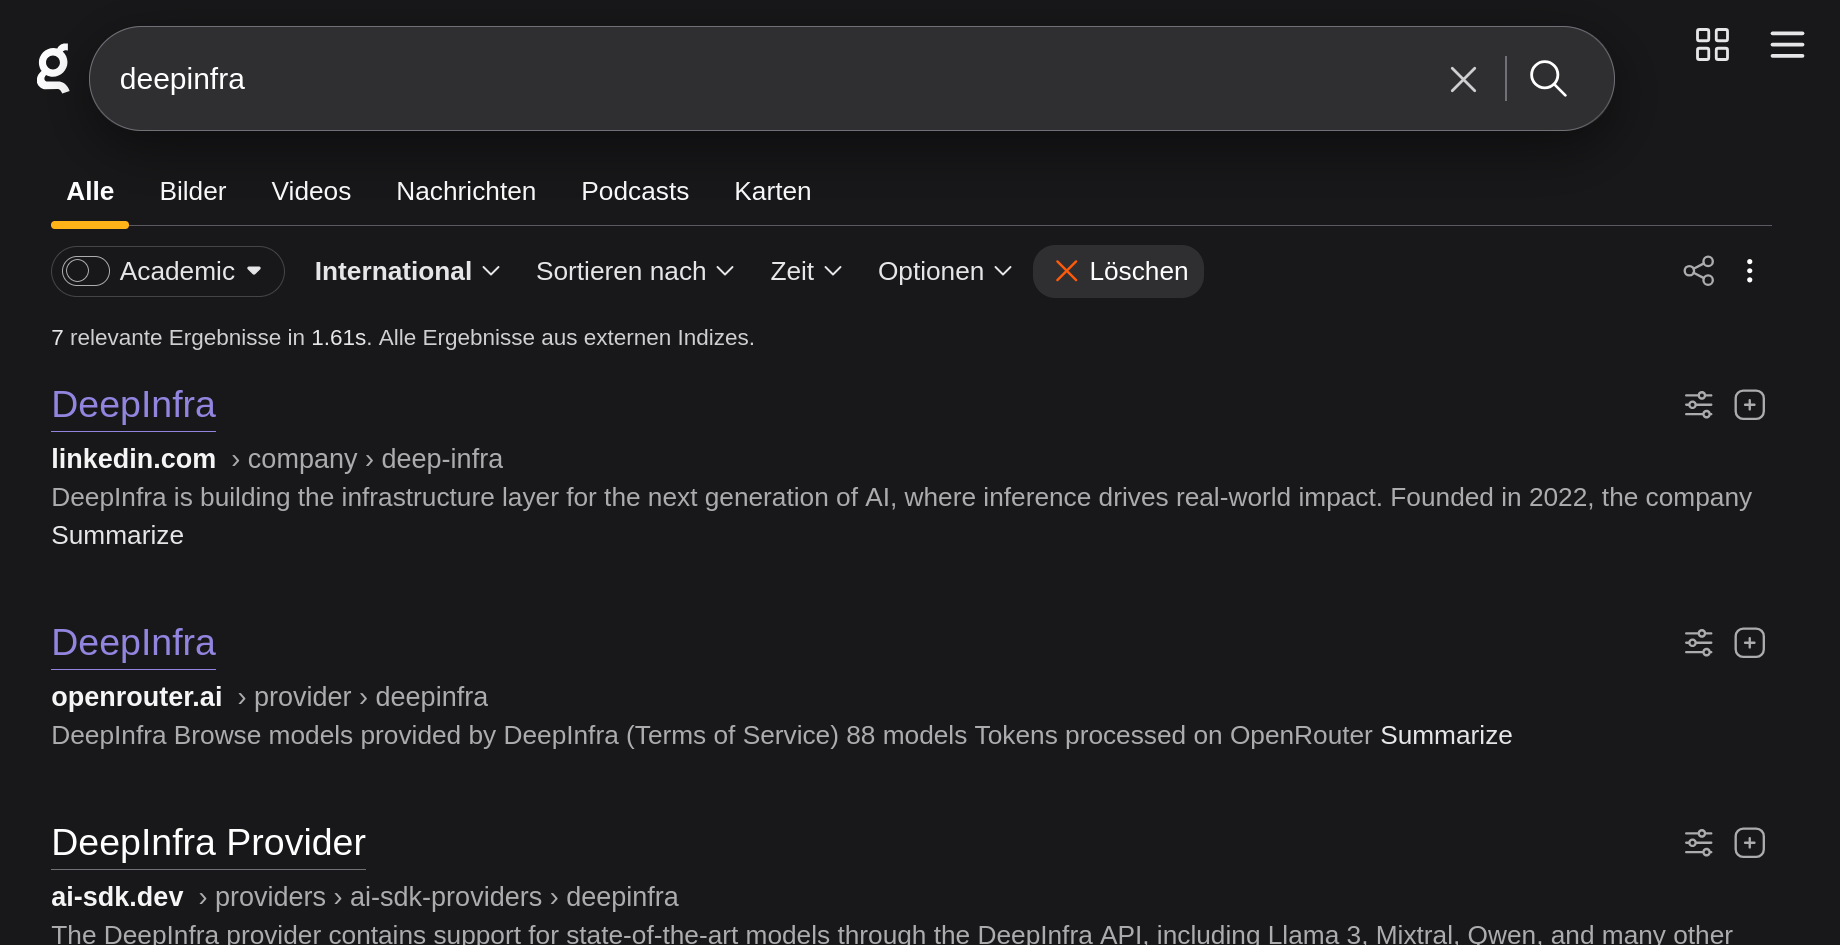Click the Löschen filter reset button
Viewport: 1840px width, 945px height.
point(1118,271)
